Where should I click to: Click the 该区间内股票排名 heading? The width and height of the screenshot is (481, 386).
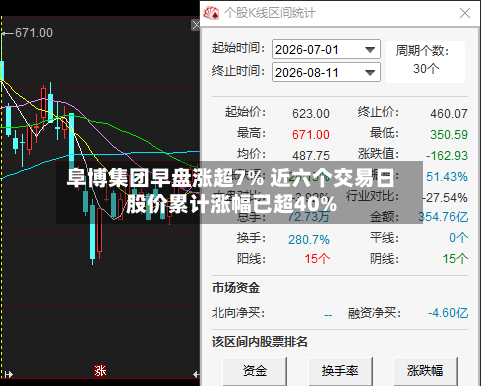260,342
